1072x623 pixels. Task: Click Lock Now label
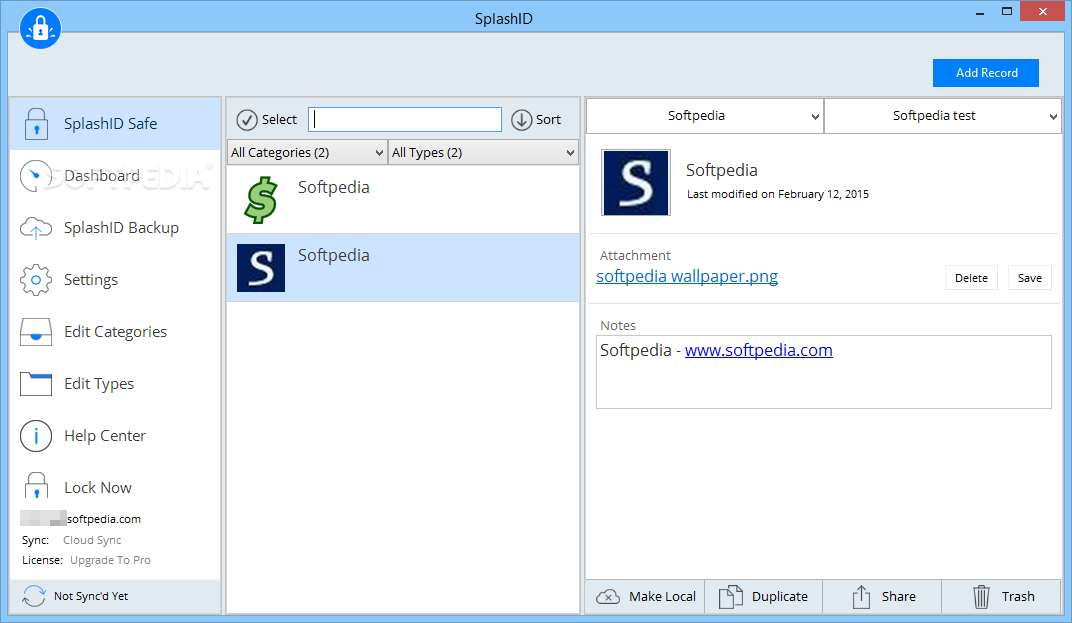pyautogui.click(x=98, y=488)
